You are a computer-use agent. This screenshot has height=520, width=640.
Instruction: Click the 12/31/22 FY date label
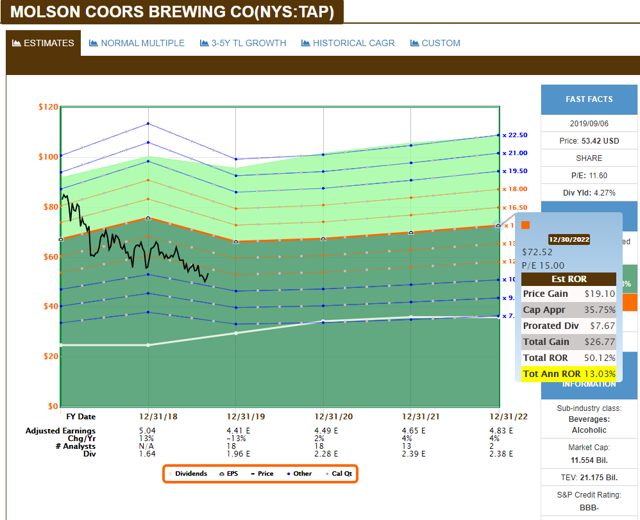[x=509, y=417]
